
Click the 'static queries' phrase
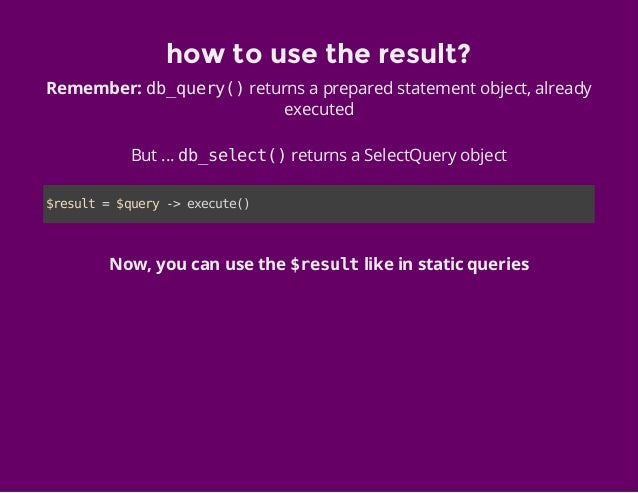tap(474, 264)
